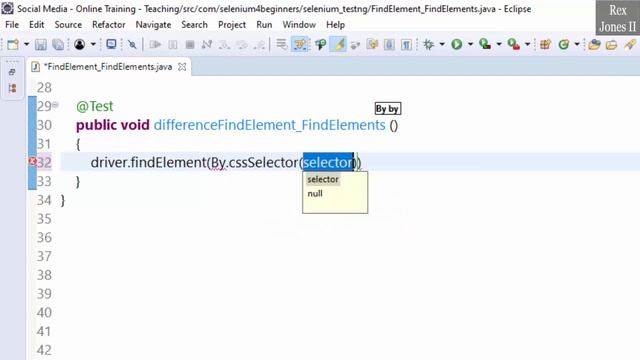Viewport: 640px width, 360px height.
Task: Choose 'null' in the autocomplete popup
Action: coord(315,193)
